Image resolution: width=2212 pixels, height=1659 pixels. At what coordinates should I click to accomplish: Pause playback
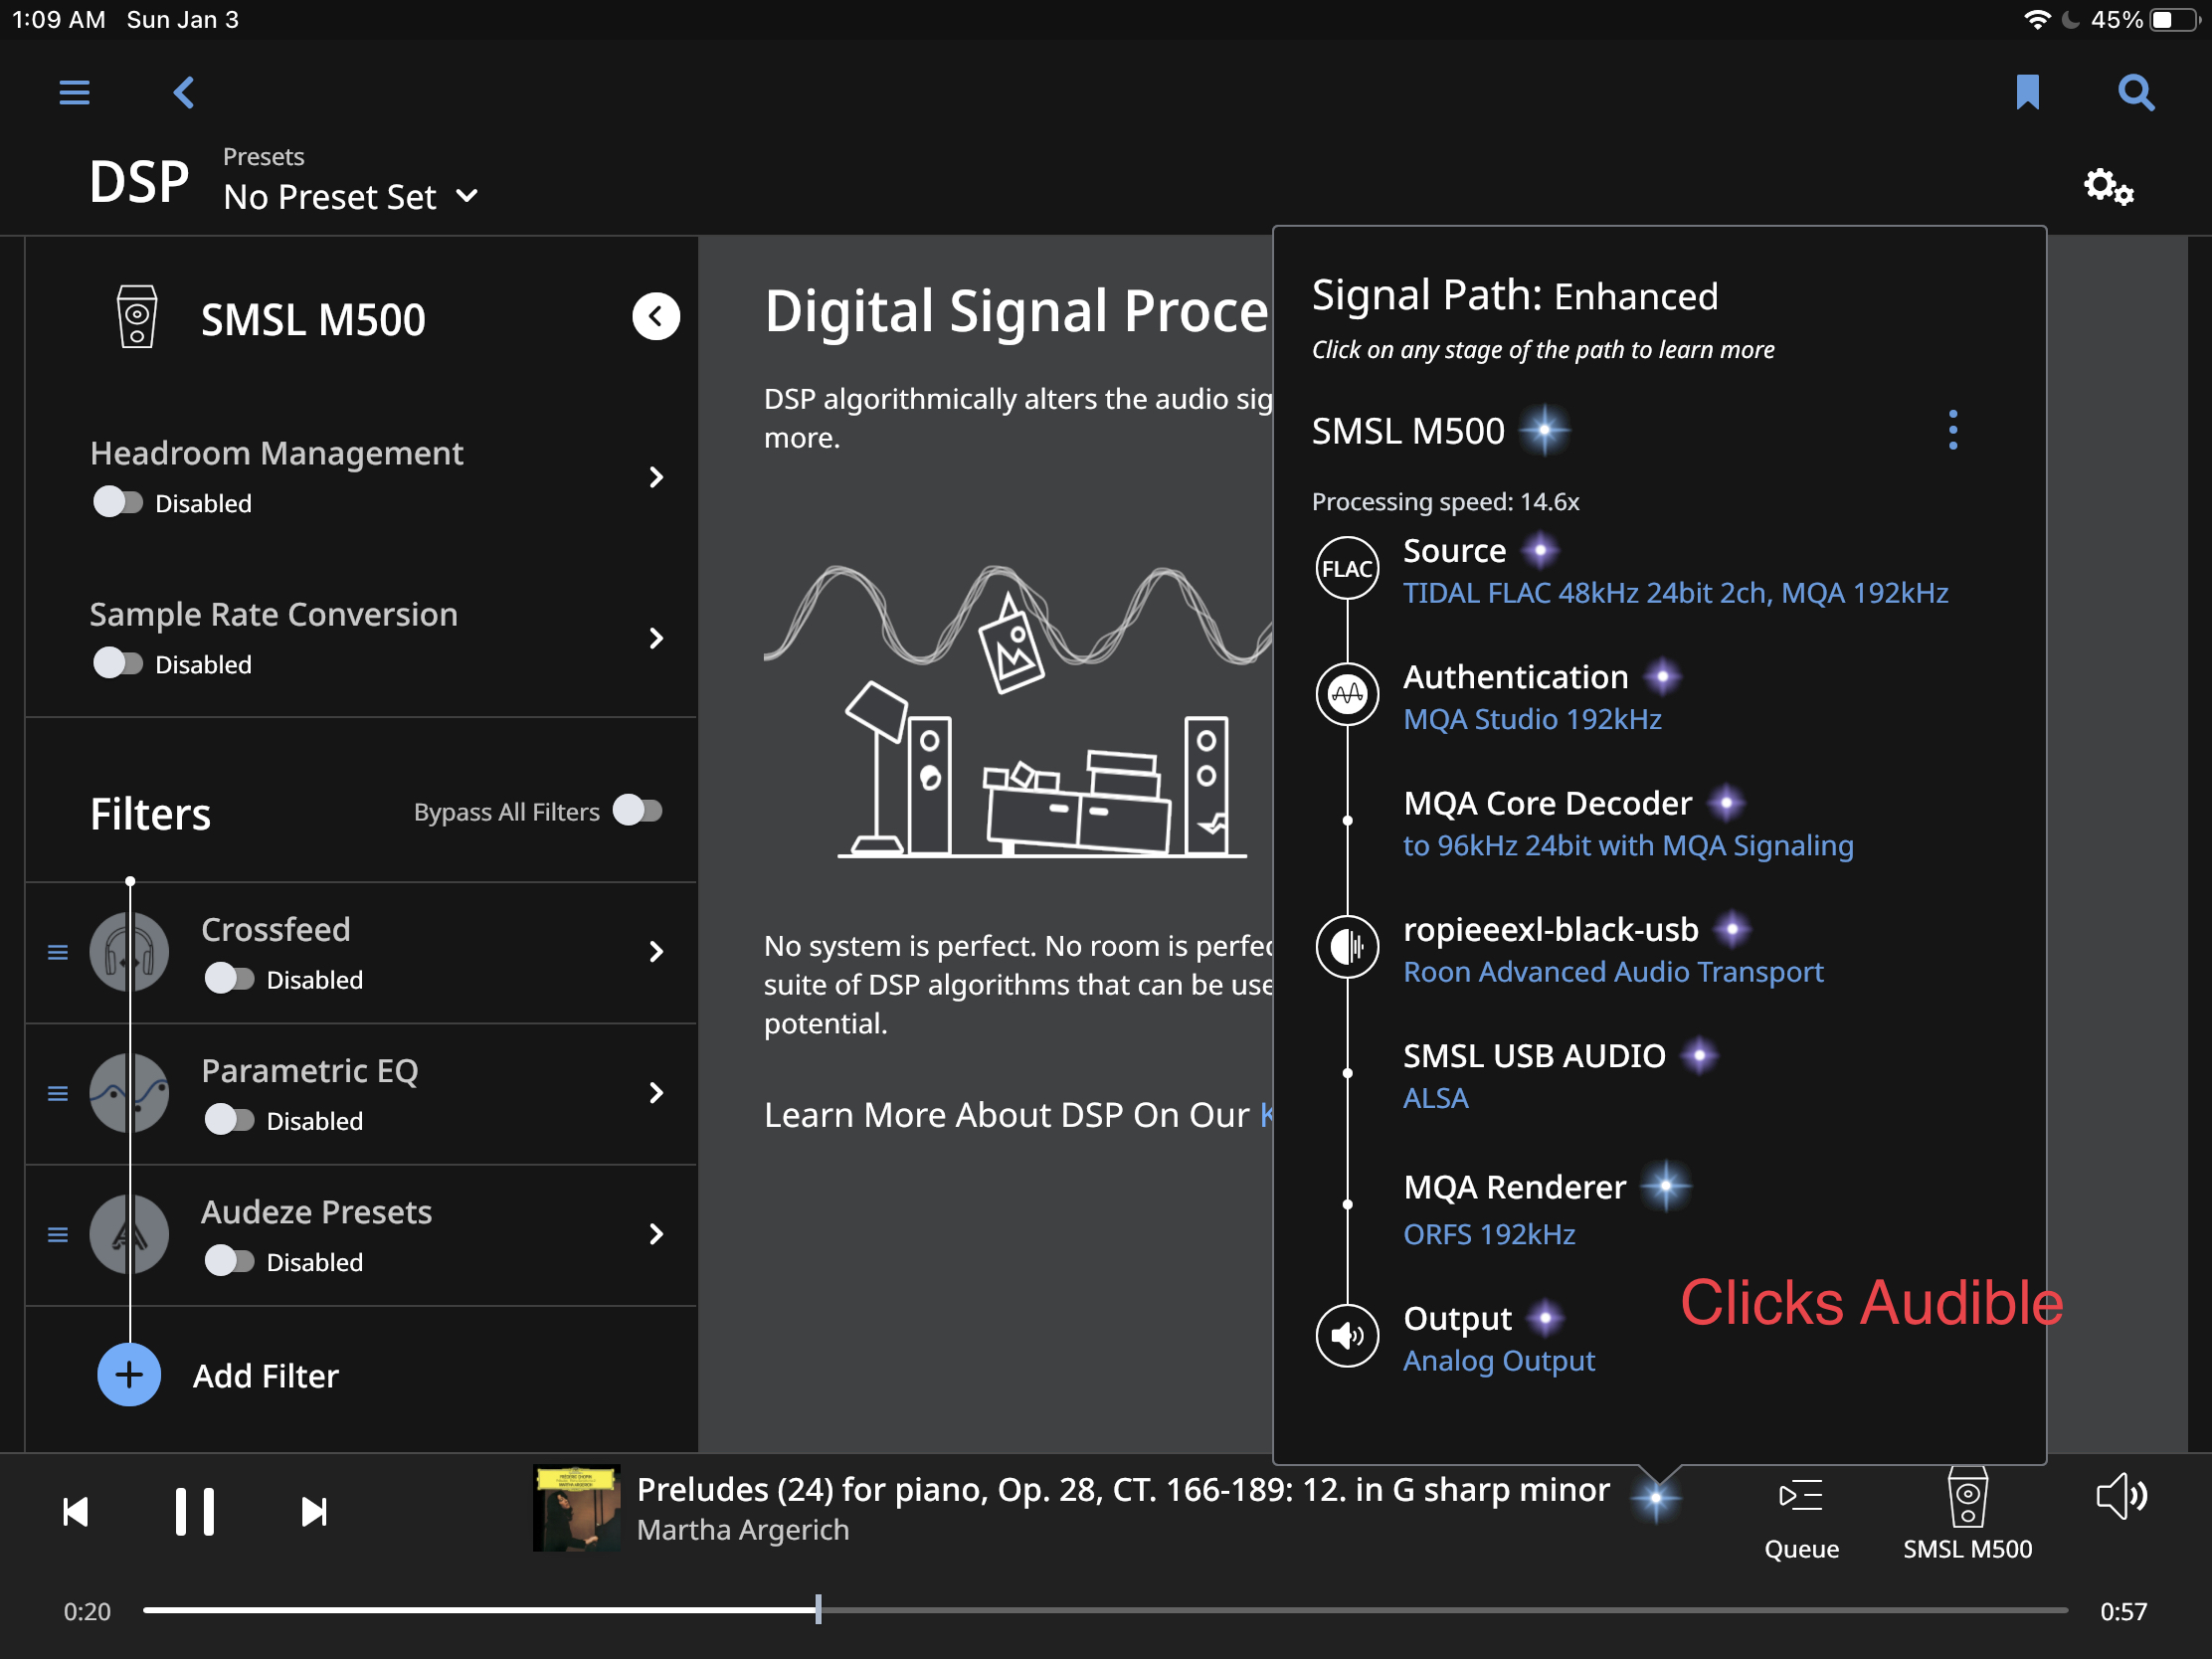(195, 1511)
